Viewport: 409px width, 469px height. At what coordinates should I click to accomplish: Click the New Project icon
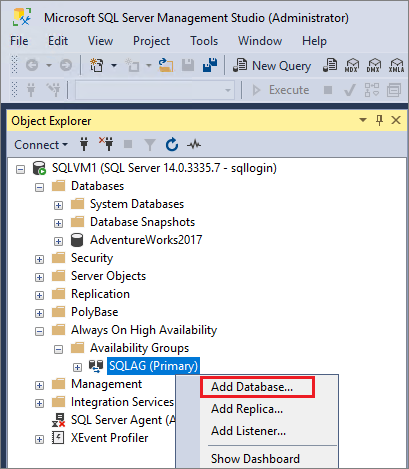coord(97,65)
